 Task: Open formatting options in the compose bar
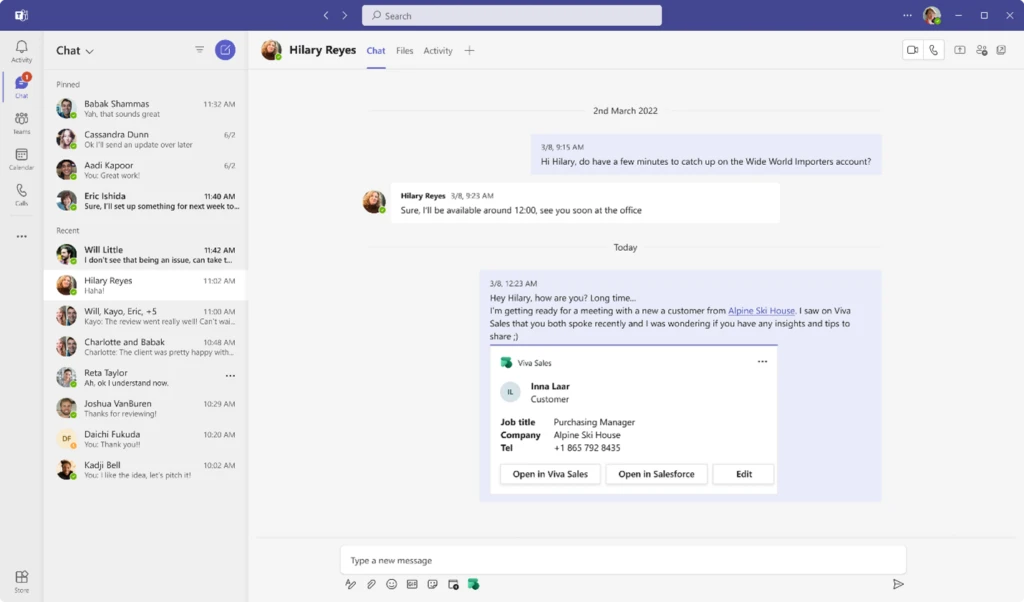[x=350, y=584]
